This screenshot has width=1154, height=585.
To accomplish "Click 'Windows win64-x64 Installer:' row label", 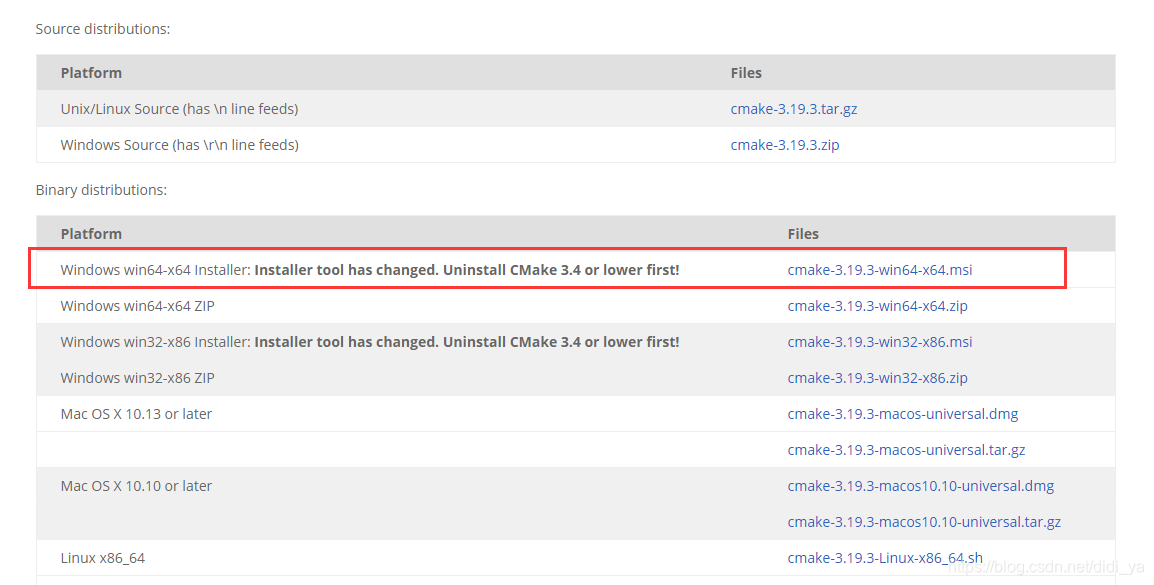I will point(155,270).
